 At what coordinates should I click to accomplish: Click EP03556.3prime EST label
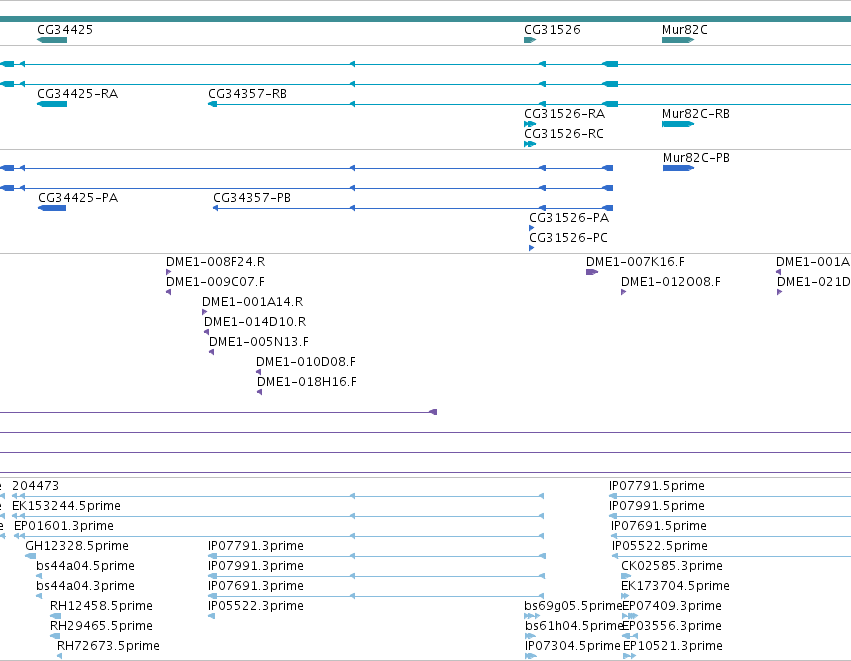(x=672, y=627)
